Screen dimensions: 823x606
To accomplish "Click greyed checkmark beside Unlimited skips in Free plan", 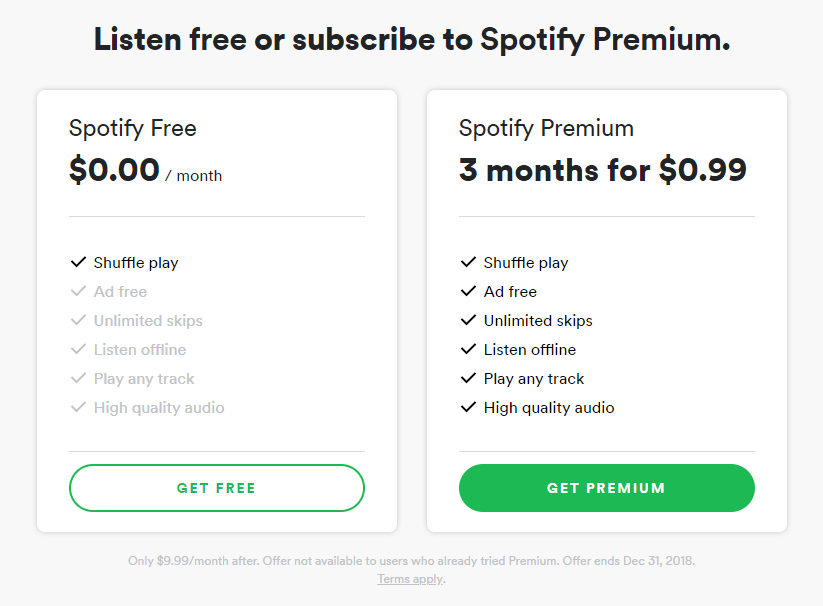I will 78,320.
